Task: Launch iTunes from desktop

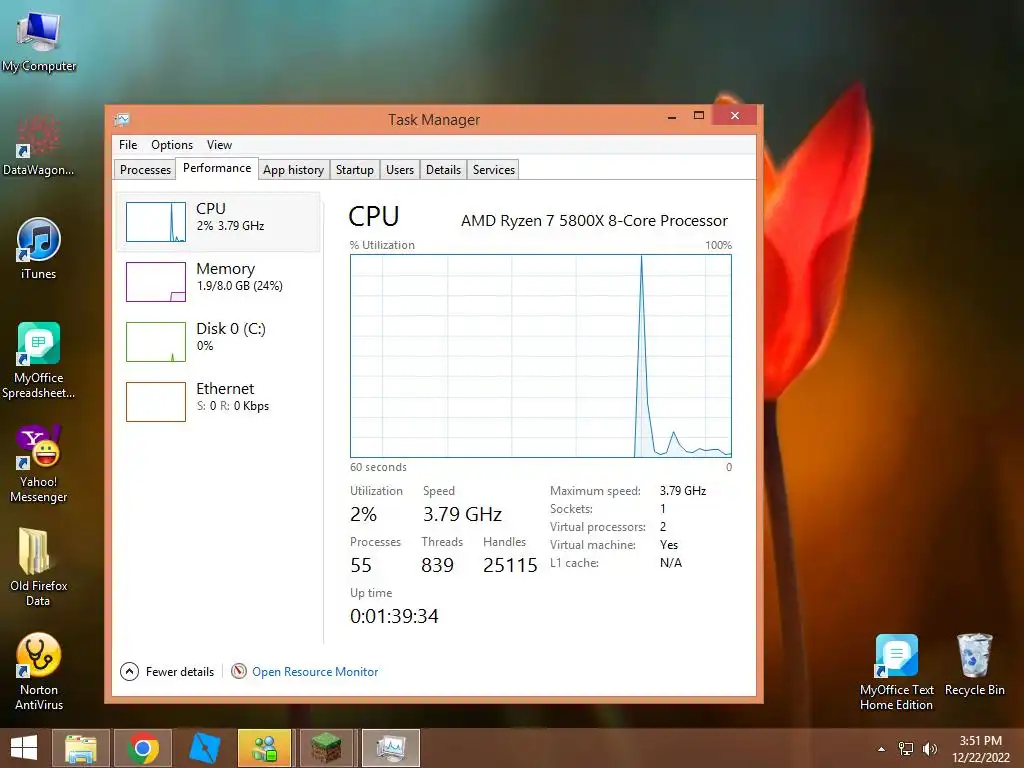Action: coord(39,248)
